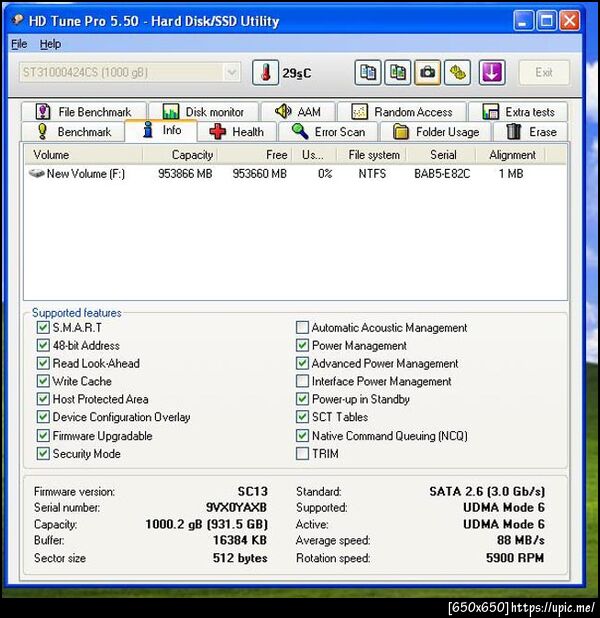
Task: Open the File Benchmark tab
Action: [84, 112]
